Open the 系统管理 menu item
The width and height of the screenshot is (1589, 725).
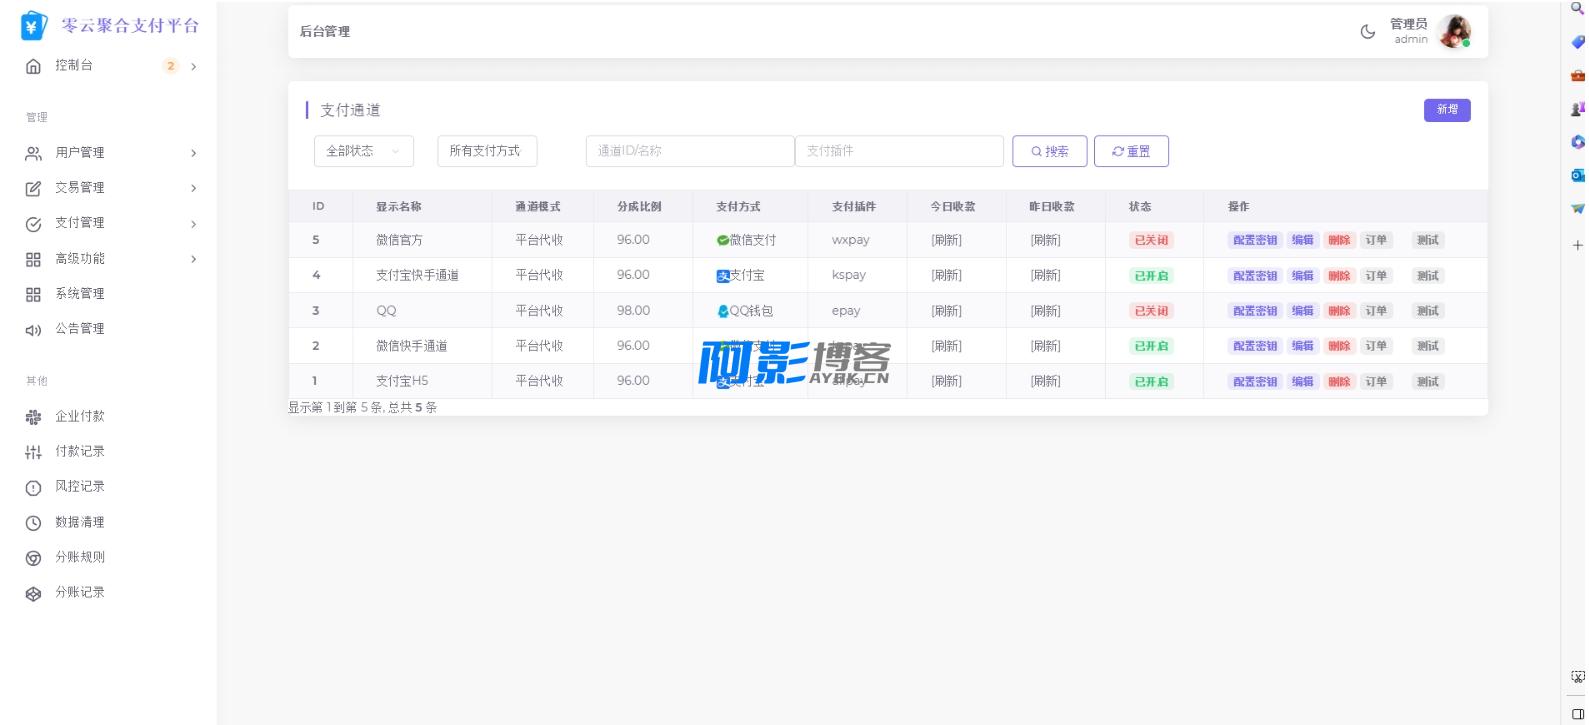pyautogui.click(x=79, y=294)
